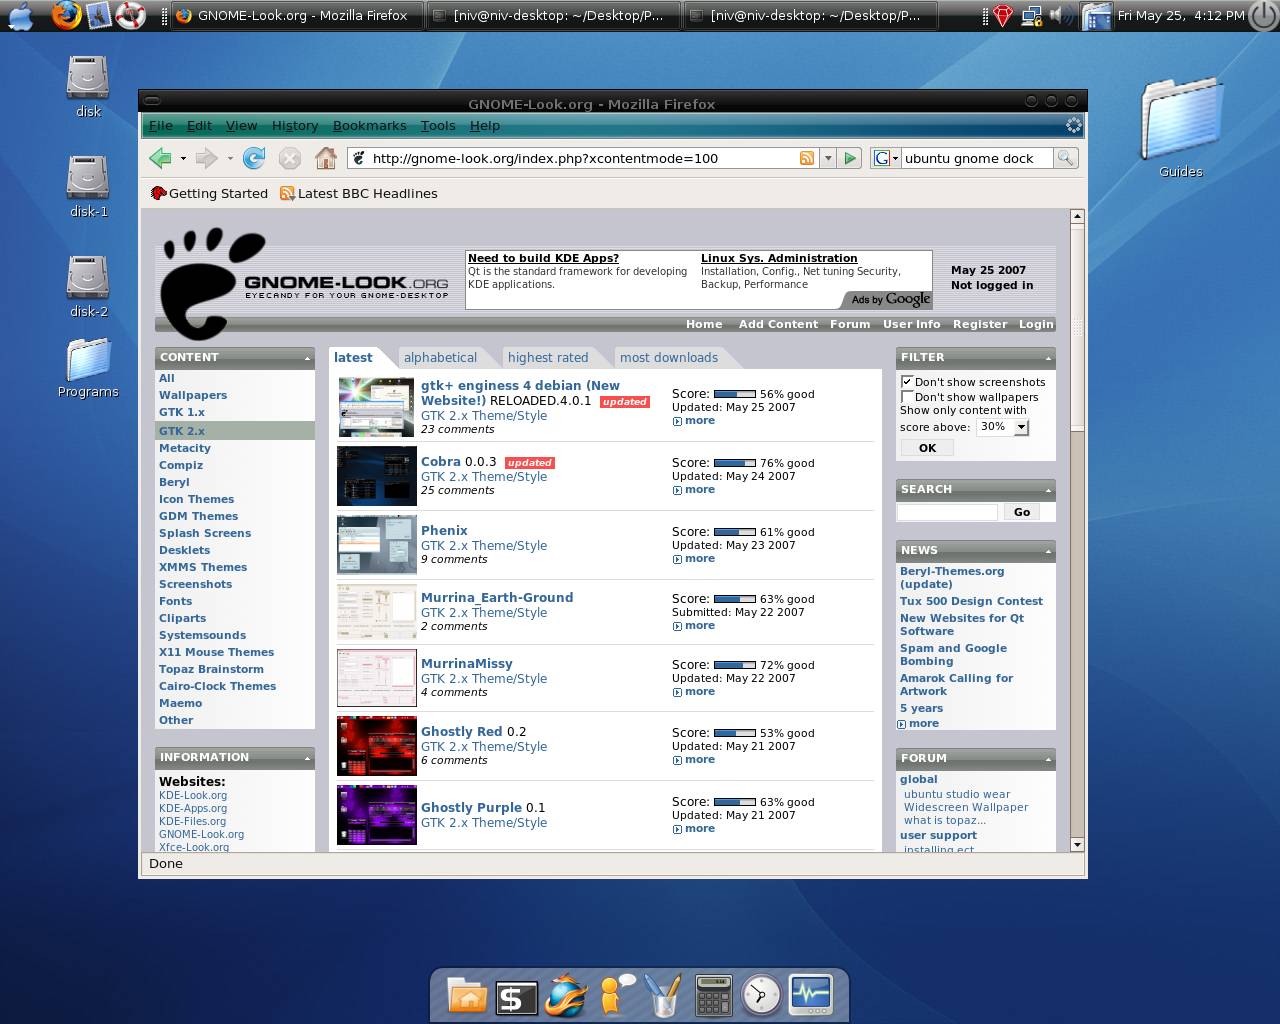
Task: Open the messenger buddy icon in the dock
Action: pyautogui.click(x=615, y=996)
